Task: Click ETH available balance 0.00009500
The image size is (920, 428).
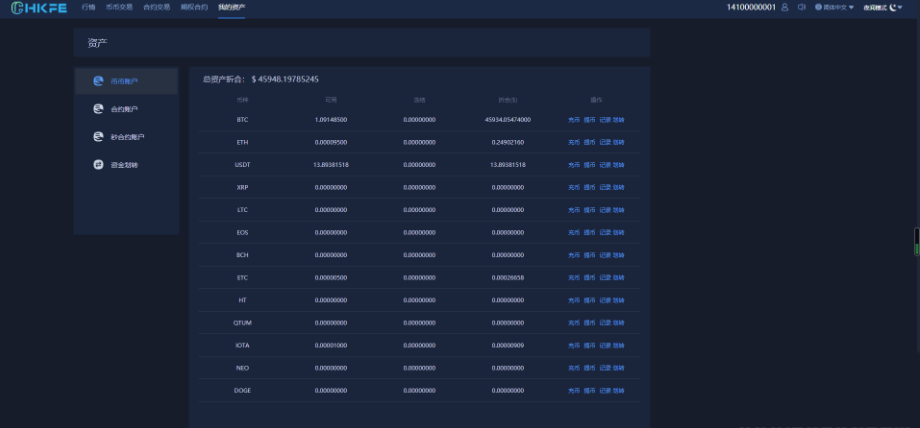Action: pos(331,142)
